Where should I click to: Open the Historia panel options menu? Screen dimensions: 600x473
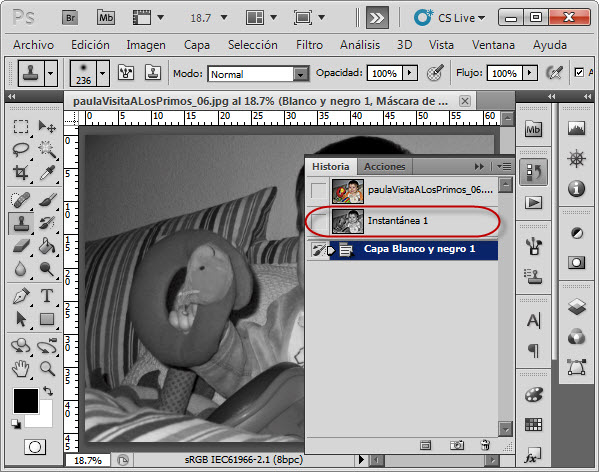pyautogui.click(x=504, y=166)
